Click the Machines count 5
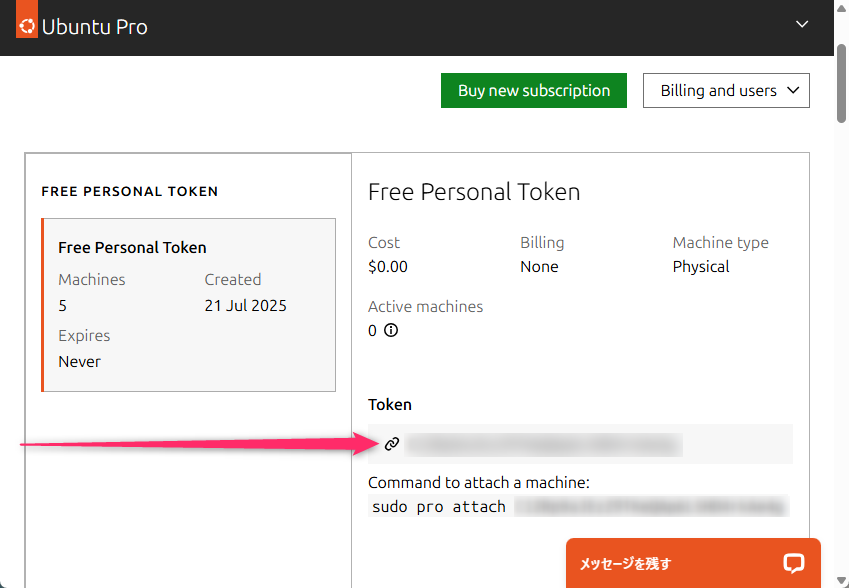This screenshot has height=588, width=849. click(x=63, y=305)
